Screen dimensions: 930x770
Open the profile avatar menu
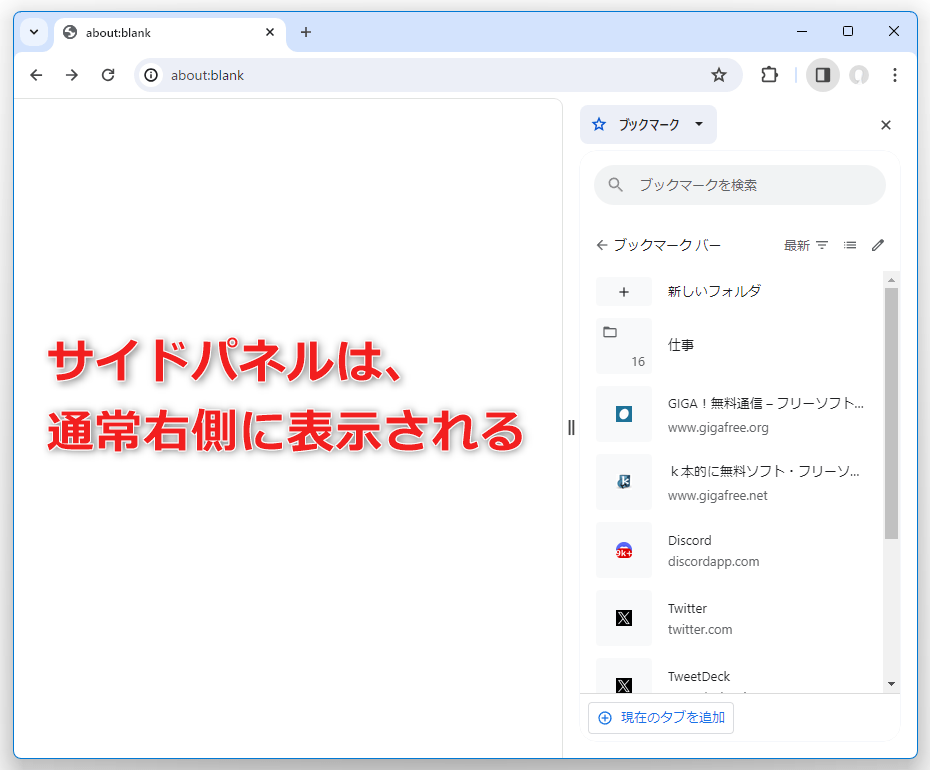[x=859, y=75]
